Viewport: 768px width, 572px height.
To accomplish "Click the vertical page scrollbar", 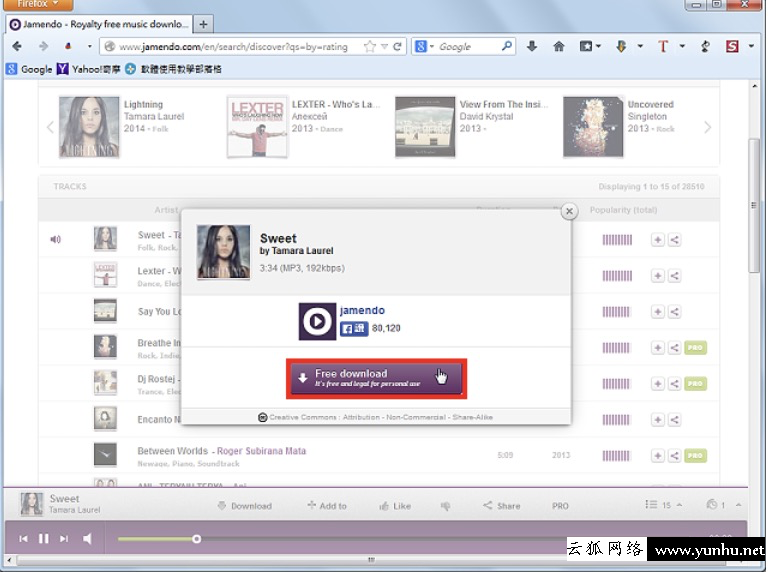I will coord(754,206).
